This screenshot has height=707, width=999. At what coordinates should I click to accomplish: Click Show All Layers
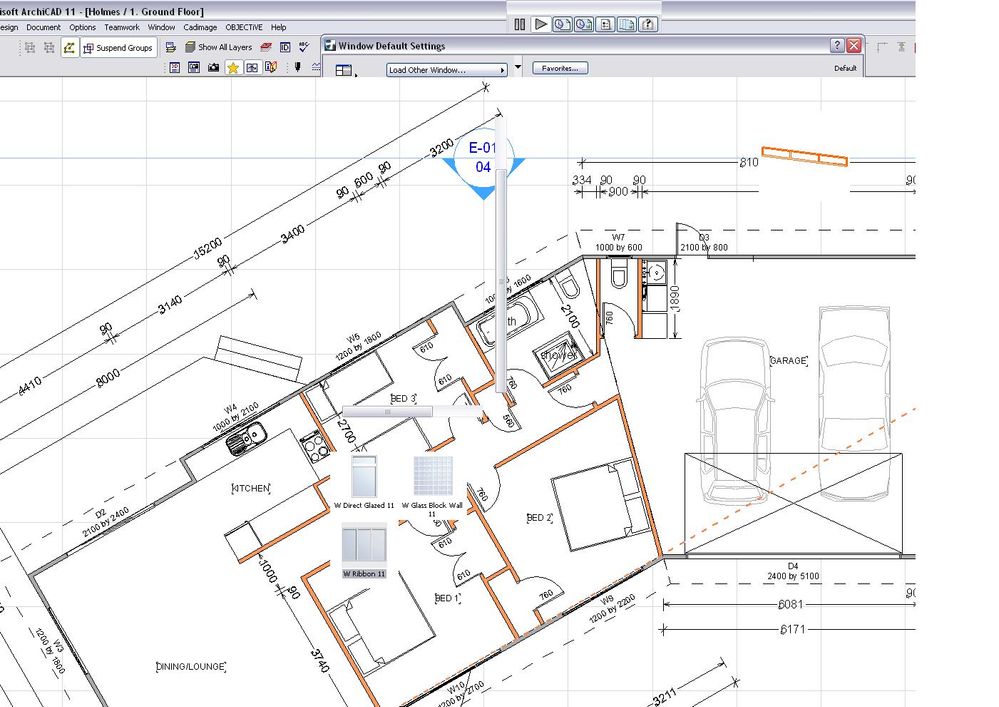(219, 47)
